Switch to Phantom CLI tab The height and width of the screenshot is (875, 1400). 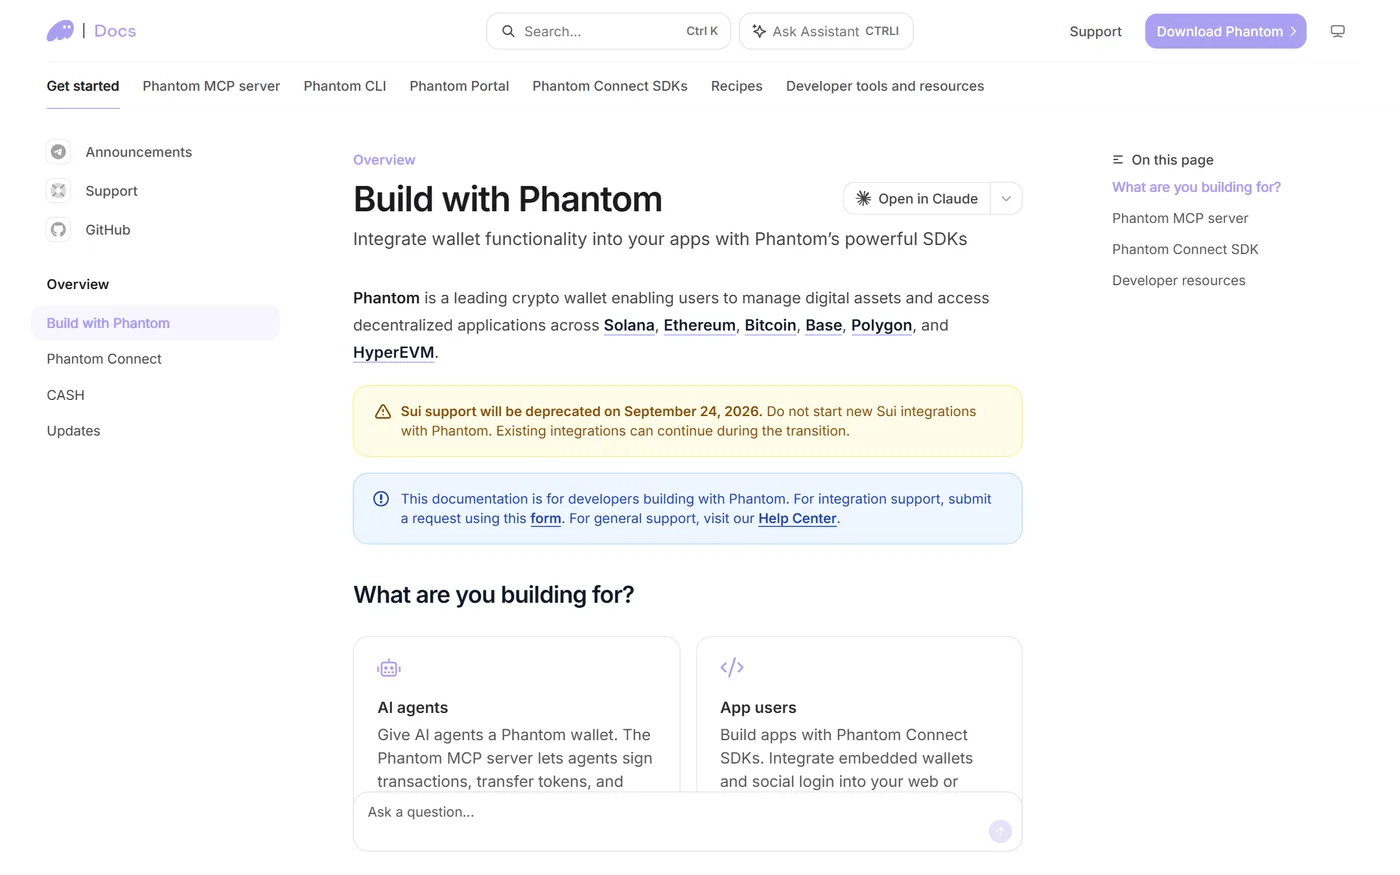click(x=345, y=86)
